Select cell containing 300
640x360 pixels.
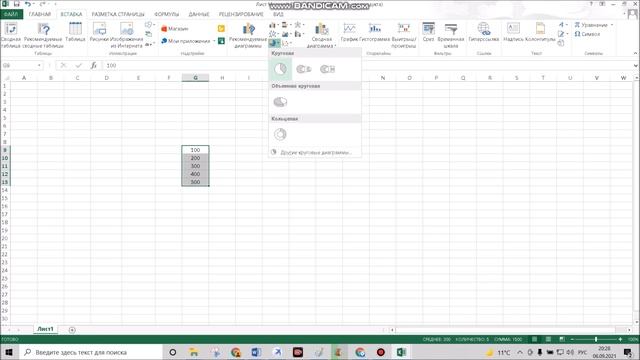pos(195,166)
